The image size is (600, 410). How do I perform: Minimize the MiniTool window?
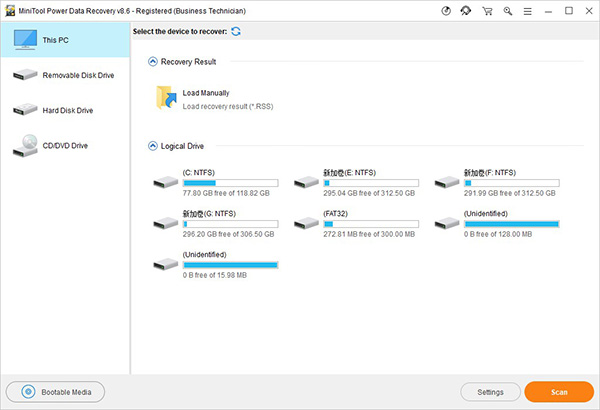point(548,11)
